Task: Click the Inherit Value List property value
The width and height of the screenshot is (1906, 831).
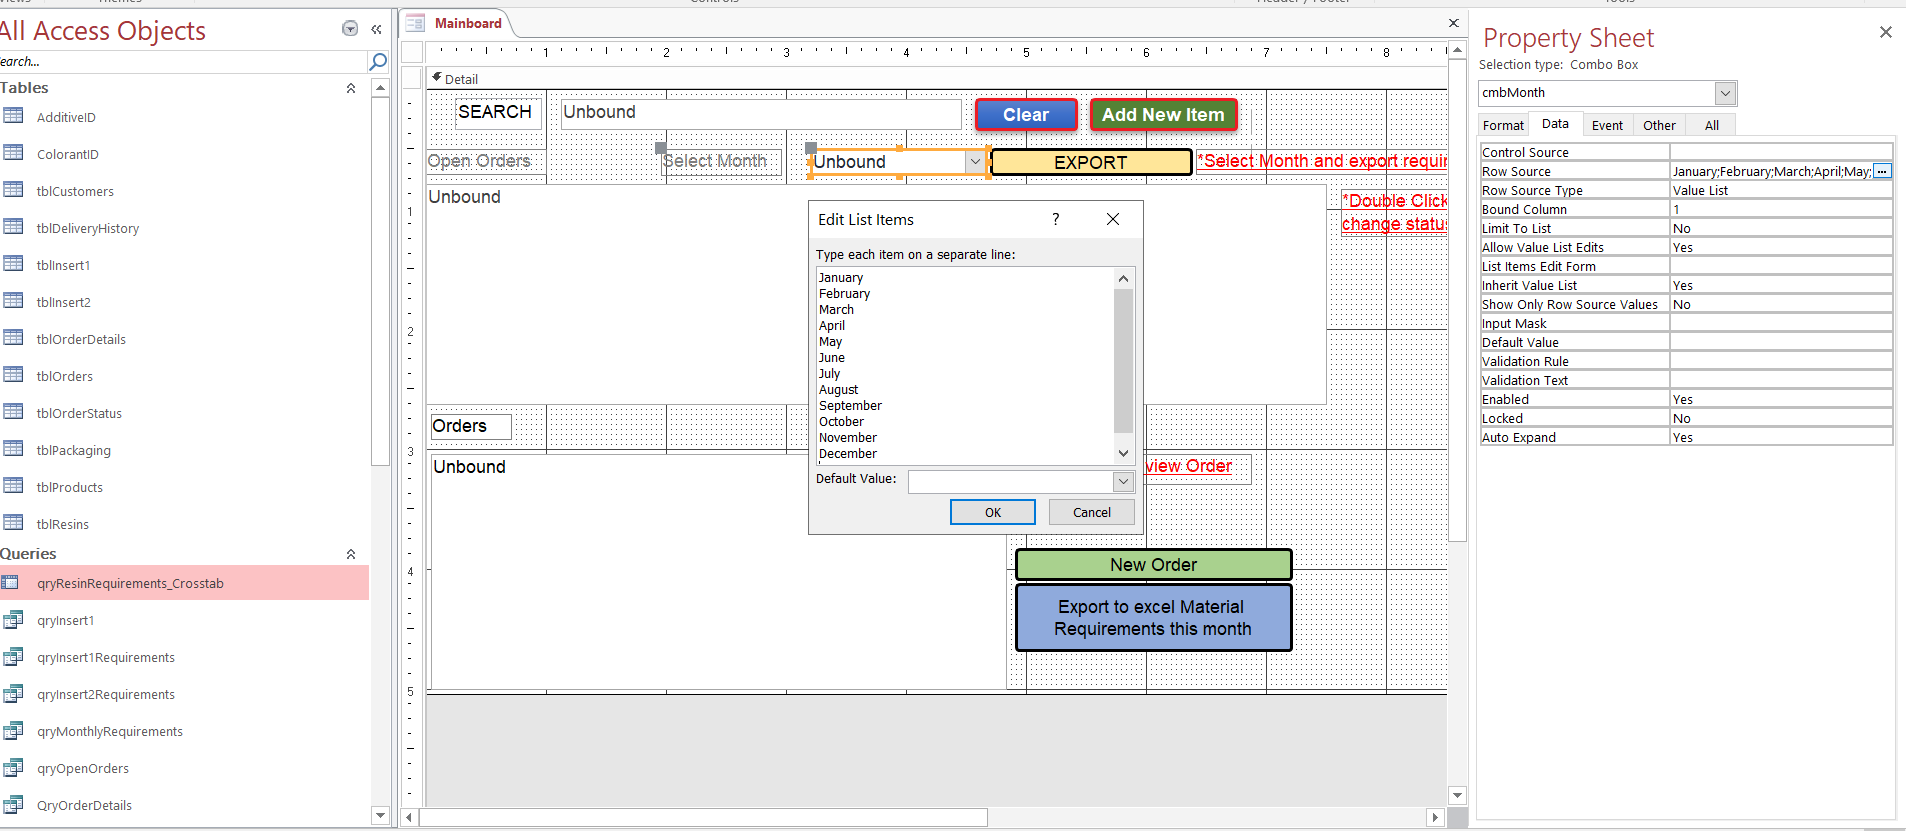Action: (x=1780, y=285)
